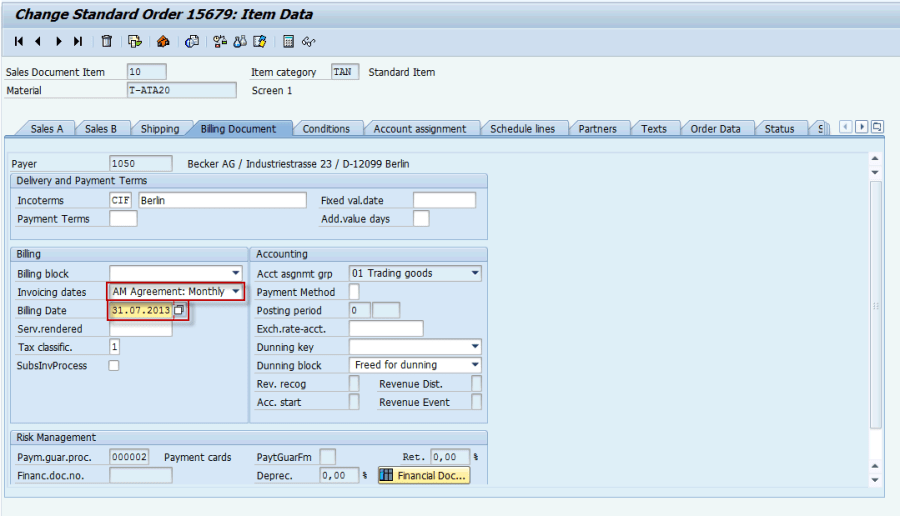Open the Acct asgnmt grp dropdown
This screenshot has height=516, width=900.
tap(475, 273)
